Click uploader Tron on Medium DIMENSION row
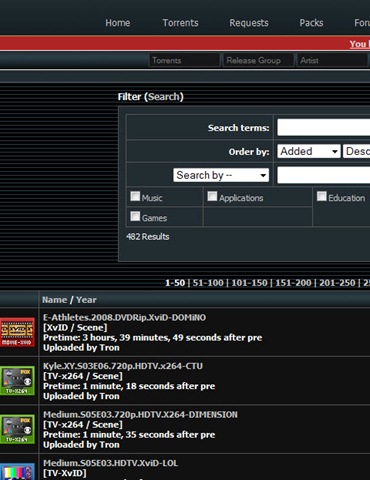Viewport: 370px width, 480px height. click(x=109, y=445)
